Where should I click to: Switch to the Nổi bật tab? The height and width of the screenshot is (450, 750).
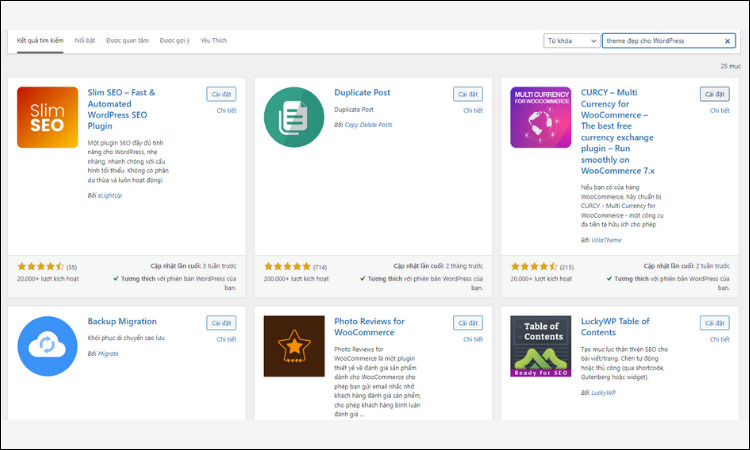pyautogui.click(x=85, y=41)
